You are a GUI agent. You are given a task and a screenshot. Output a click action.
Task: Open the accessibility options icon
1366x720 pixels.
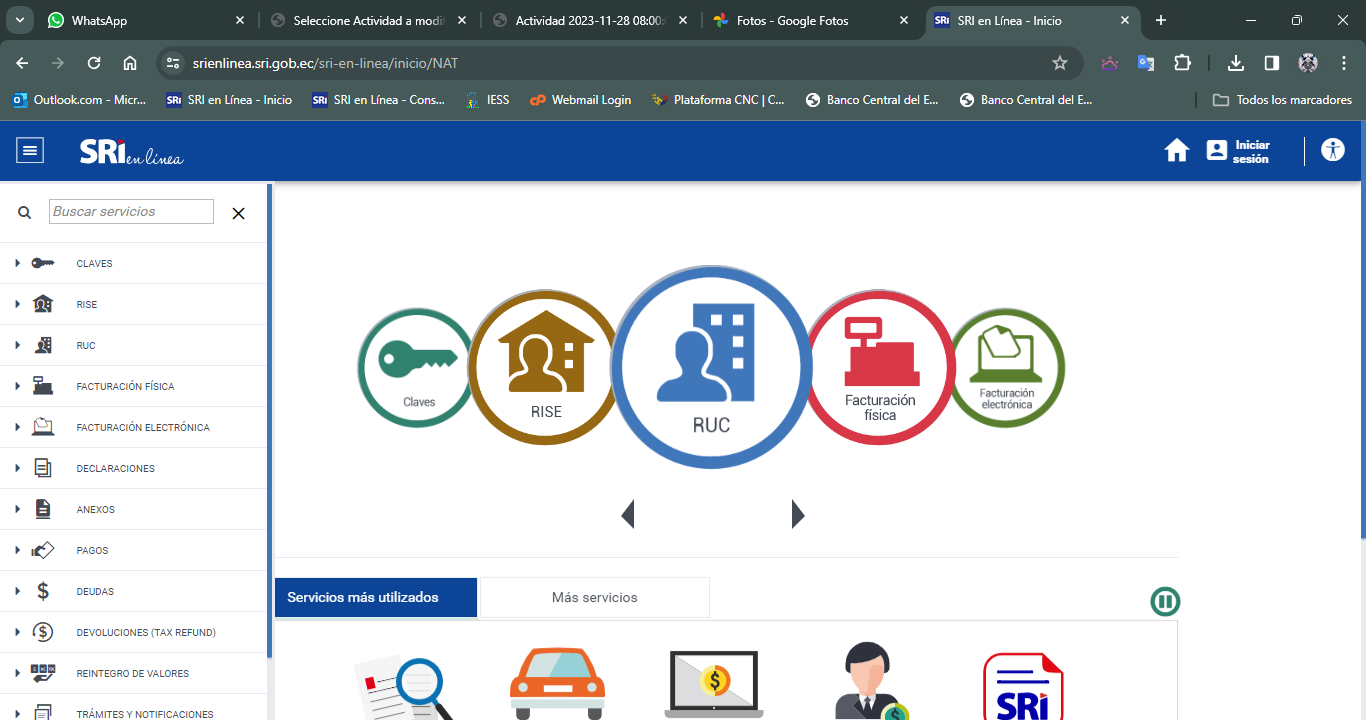coord(1332,151)
